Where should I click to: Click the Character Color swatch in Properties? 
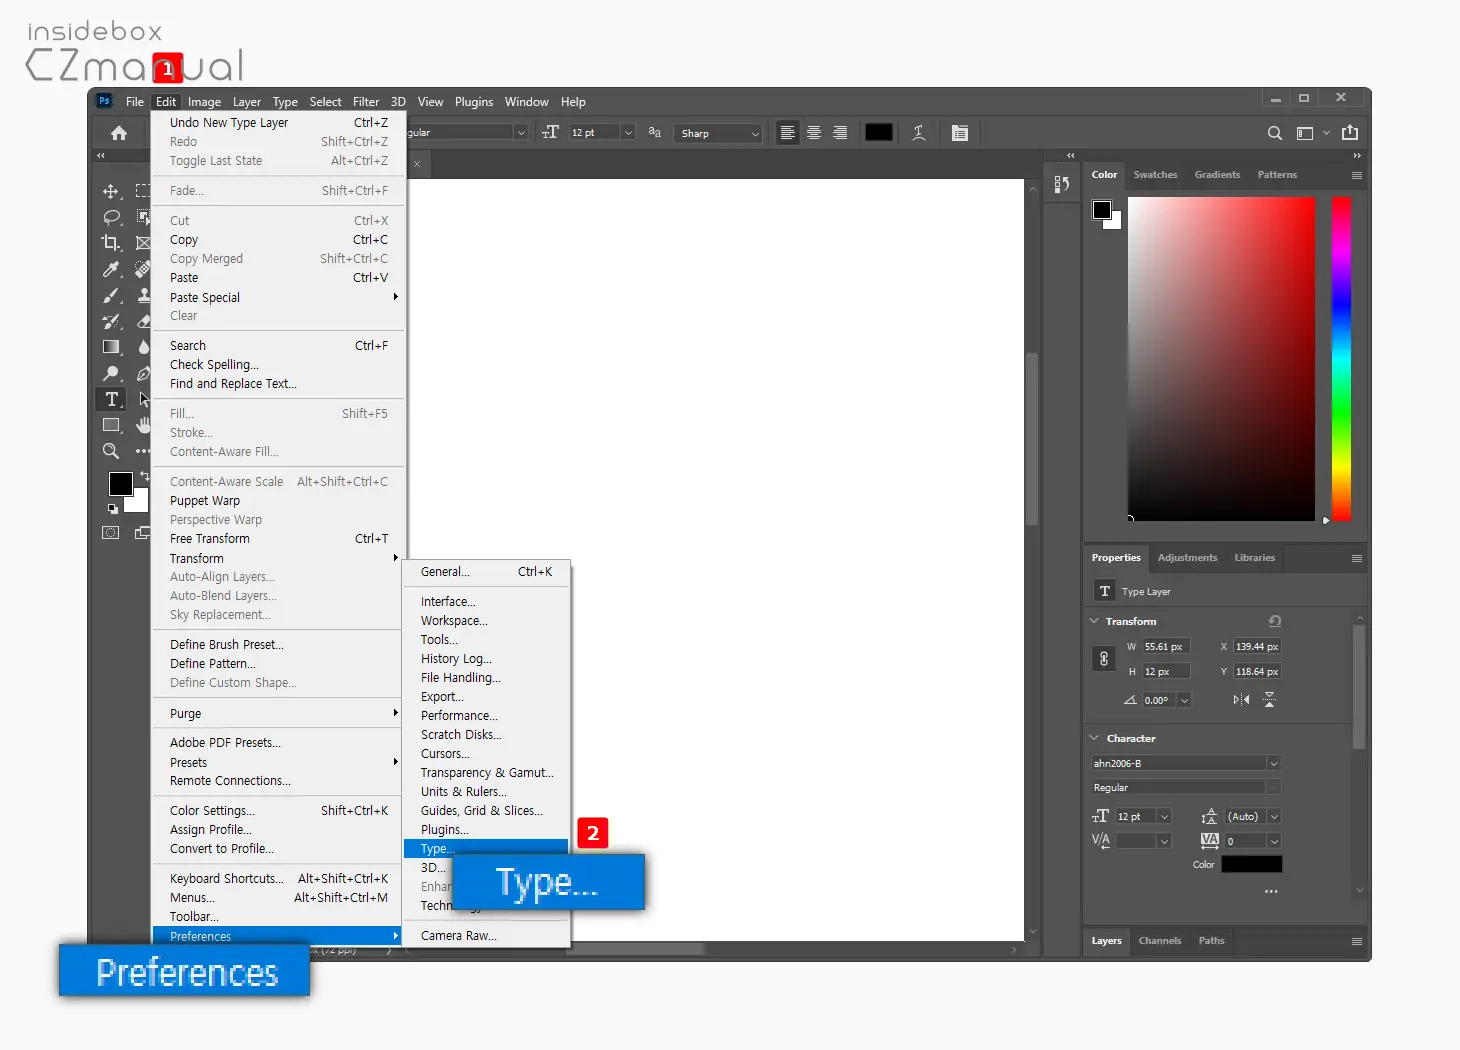(x=1252, y=864)
